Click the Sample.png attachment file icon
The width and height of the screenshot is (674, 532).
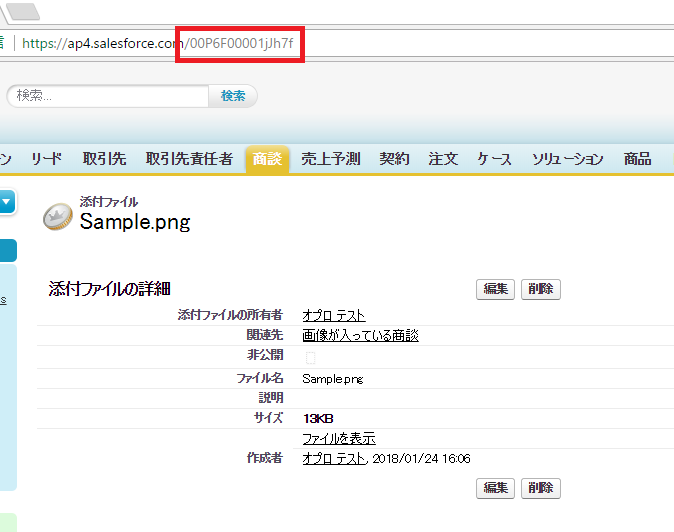[x=57, y=217]
